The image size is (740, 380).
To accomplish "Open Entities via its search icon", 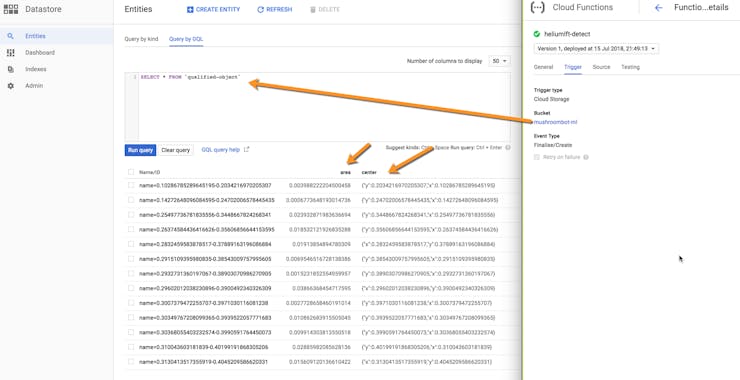I will click(10, 36).
